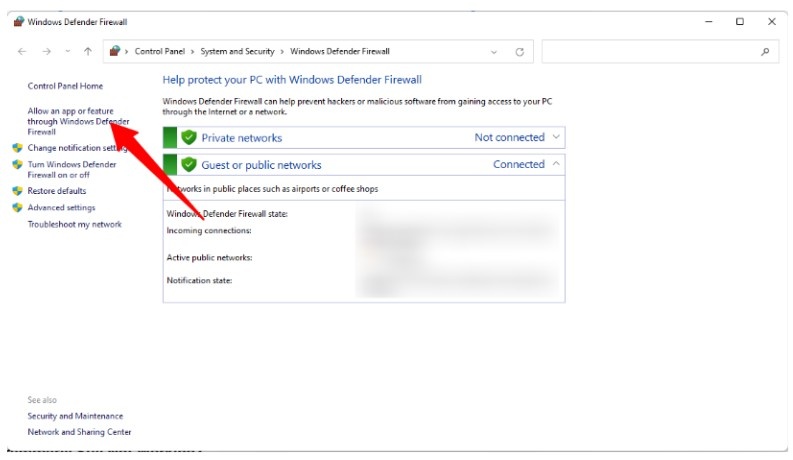This screenshot has height=460, width=793.
Task: Click shield icon beside Restore defaults
Action: 18,191
